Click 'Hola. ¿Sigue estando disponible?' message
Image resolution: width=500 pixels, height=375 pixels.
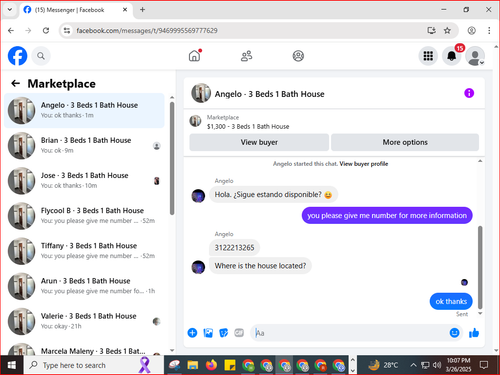coord(273,195)
